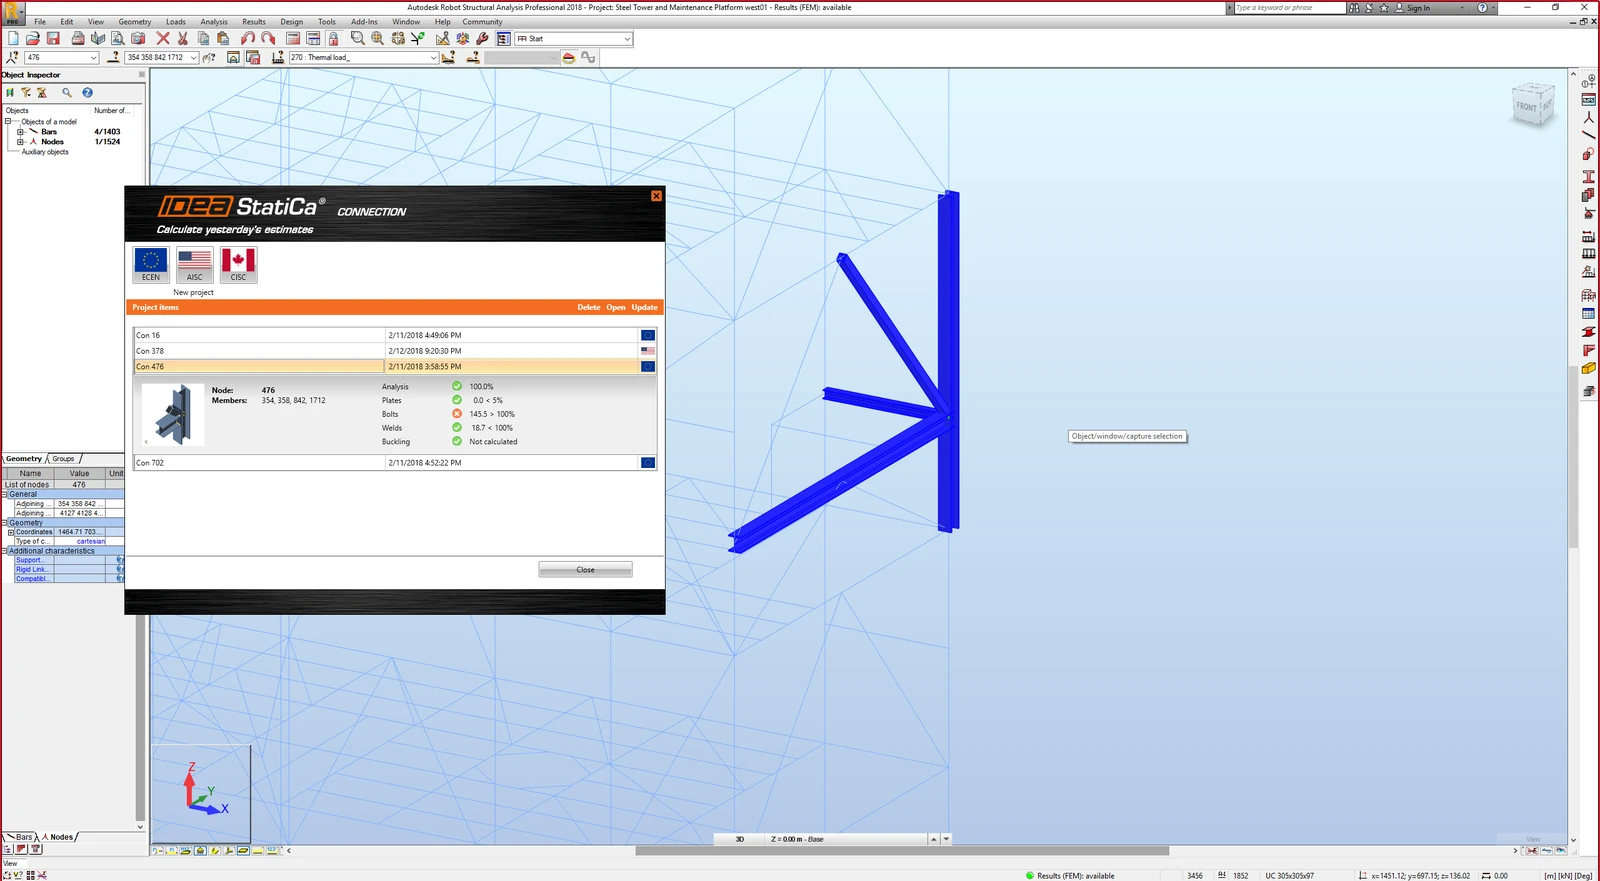Viewport: 1600px width, 881px height.
Task: Redo the action in toolbar
Action: pyautogui.click(x=268, y=39)
